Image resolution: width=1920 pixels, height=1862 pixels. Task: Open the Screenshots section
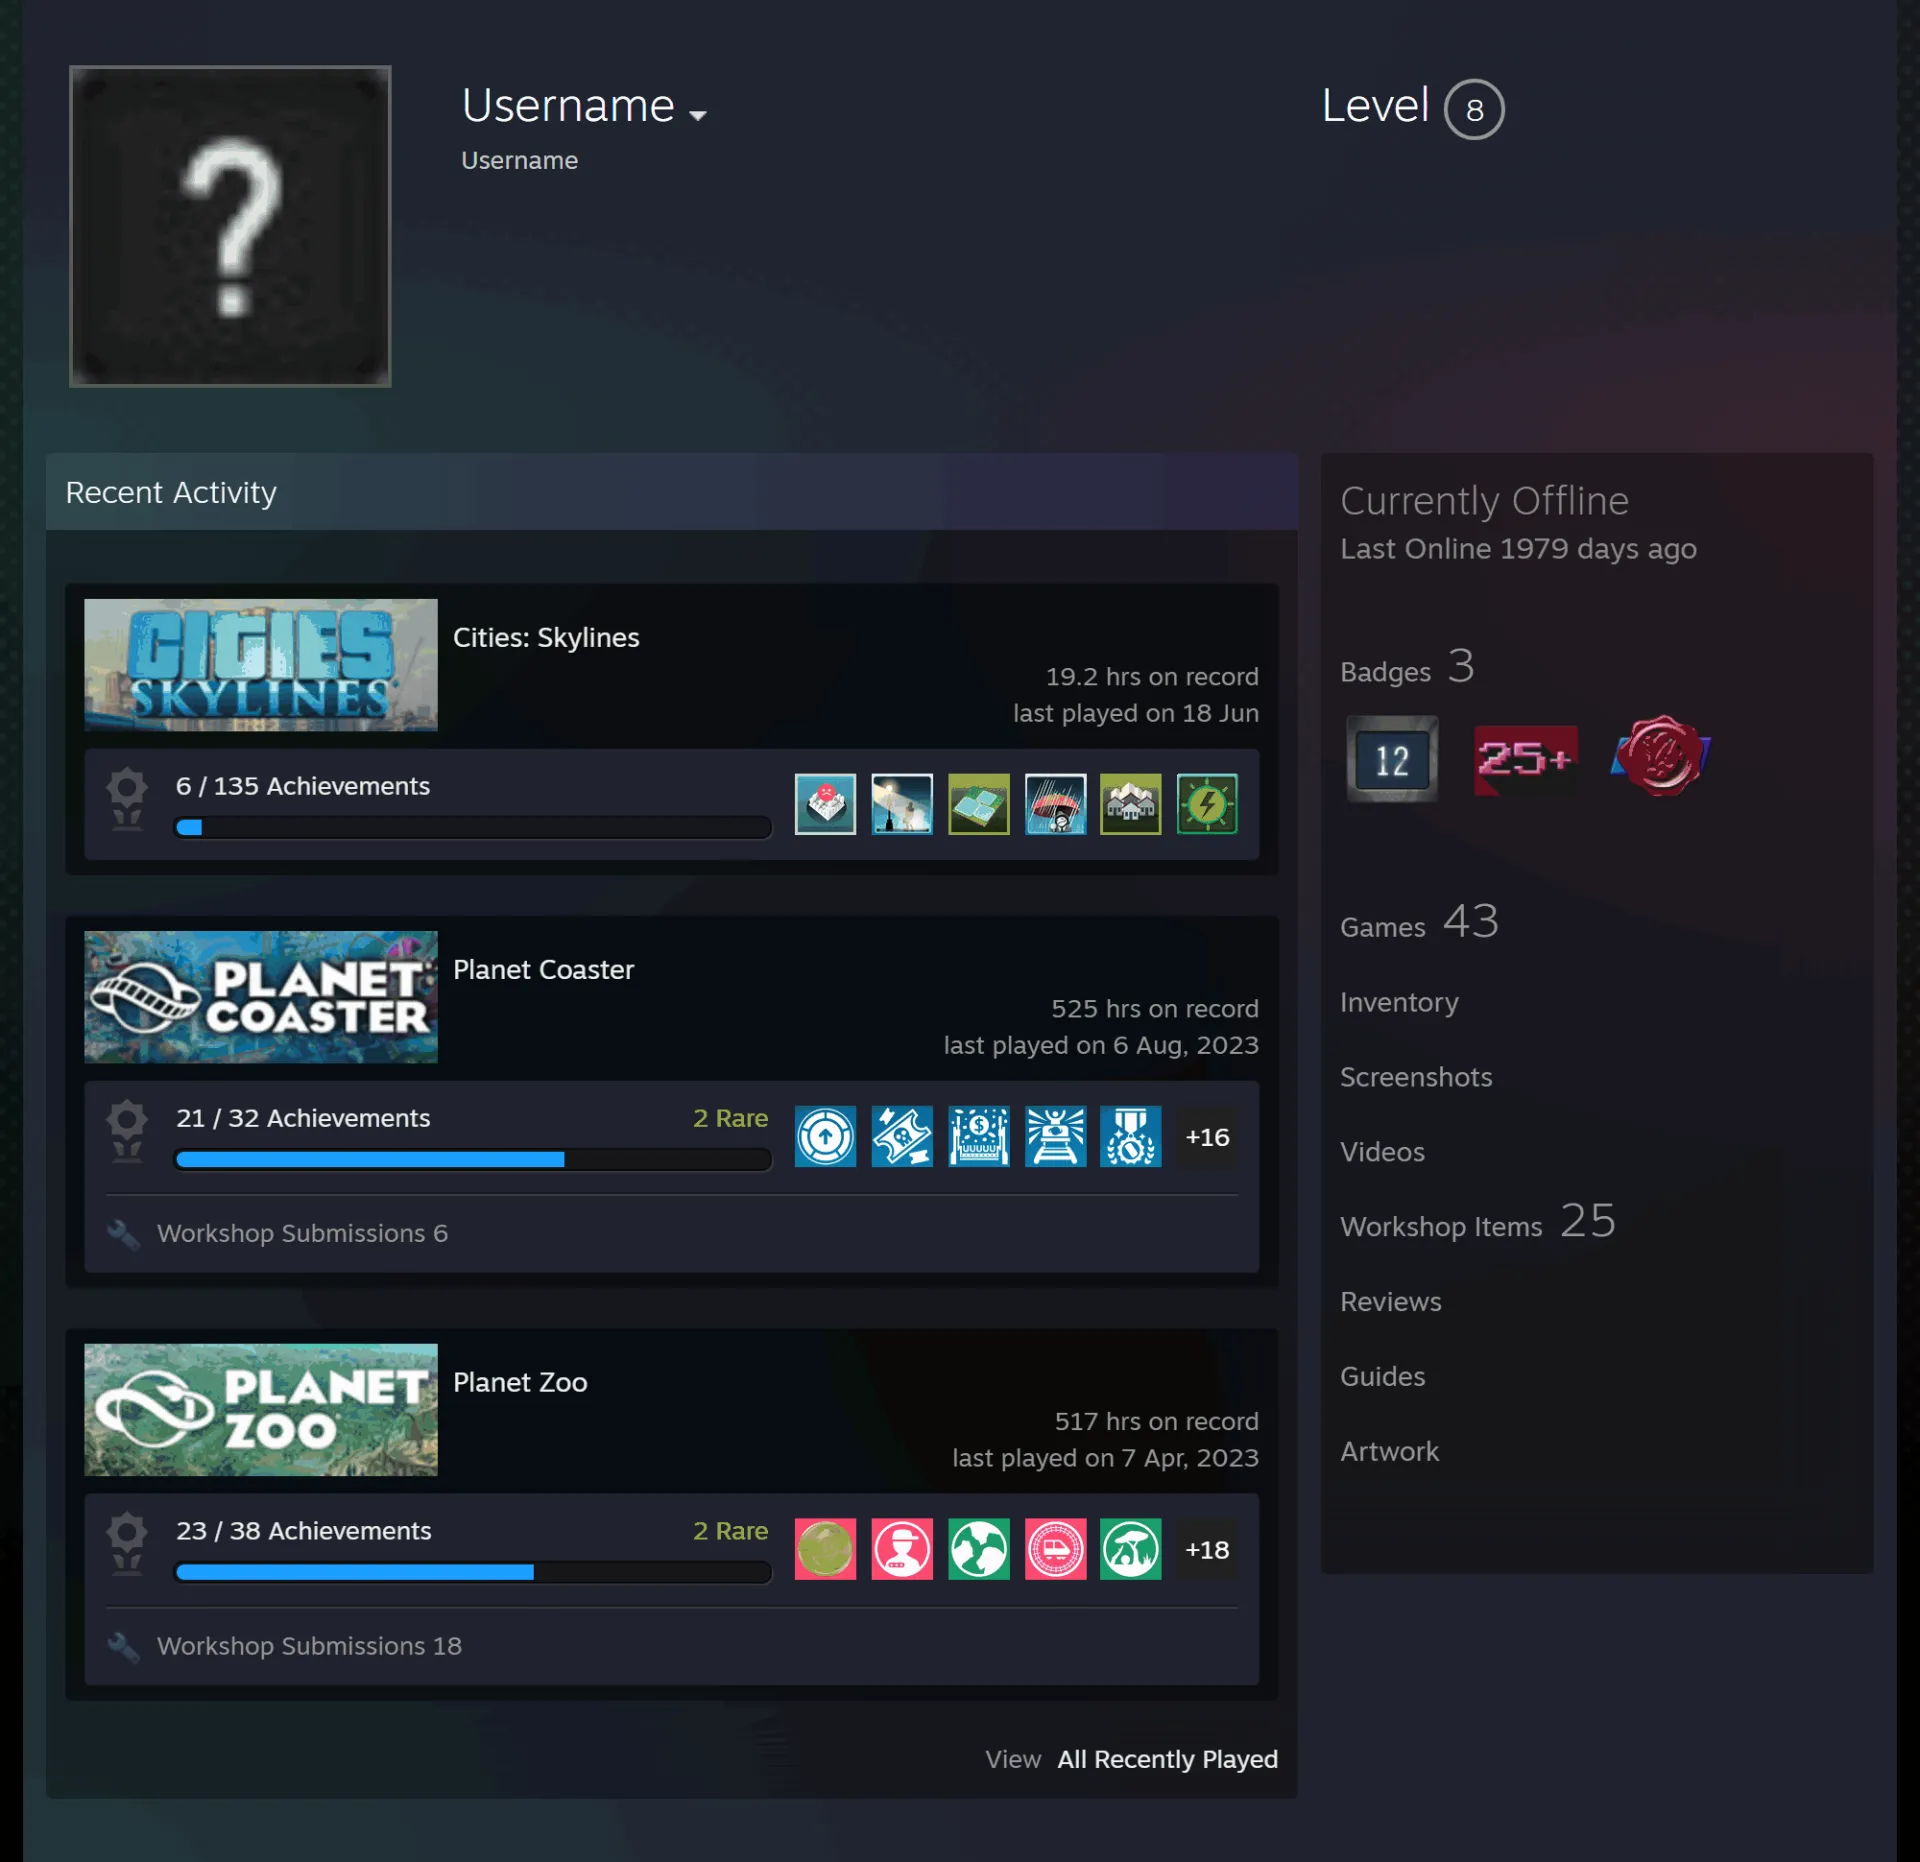click(1416, 1077)
